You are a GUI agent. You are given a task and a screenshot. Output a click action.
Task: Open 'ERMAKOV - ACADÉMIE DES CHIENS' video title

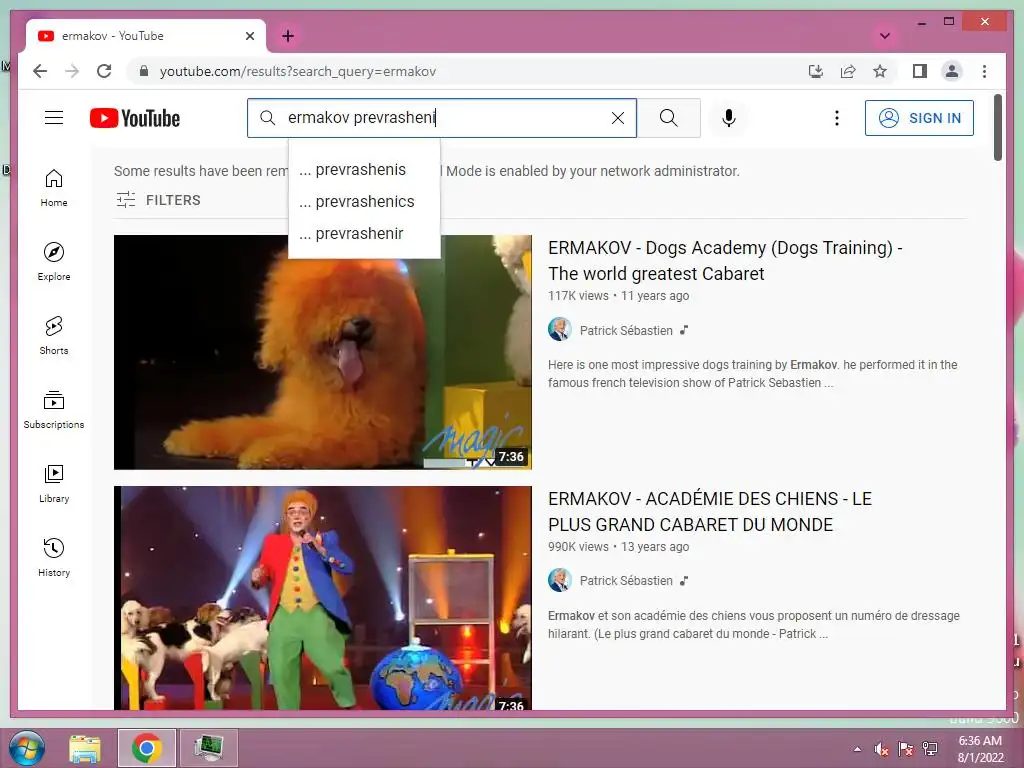[x=710, y=511]
